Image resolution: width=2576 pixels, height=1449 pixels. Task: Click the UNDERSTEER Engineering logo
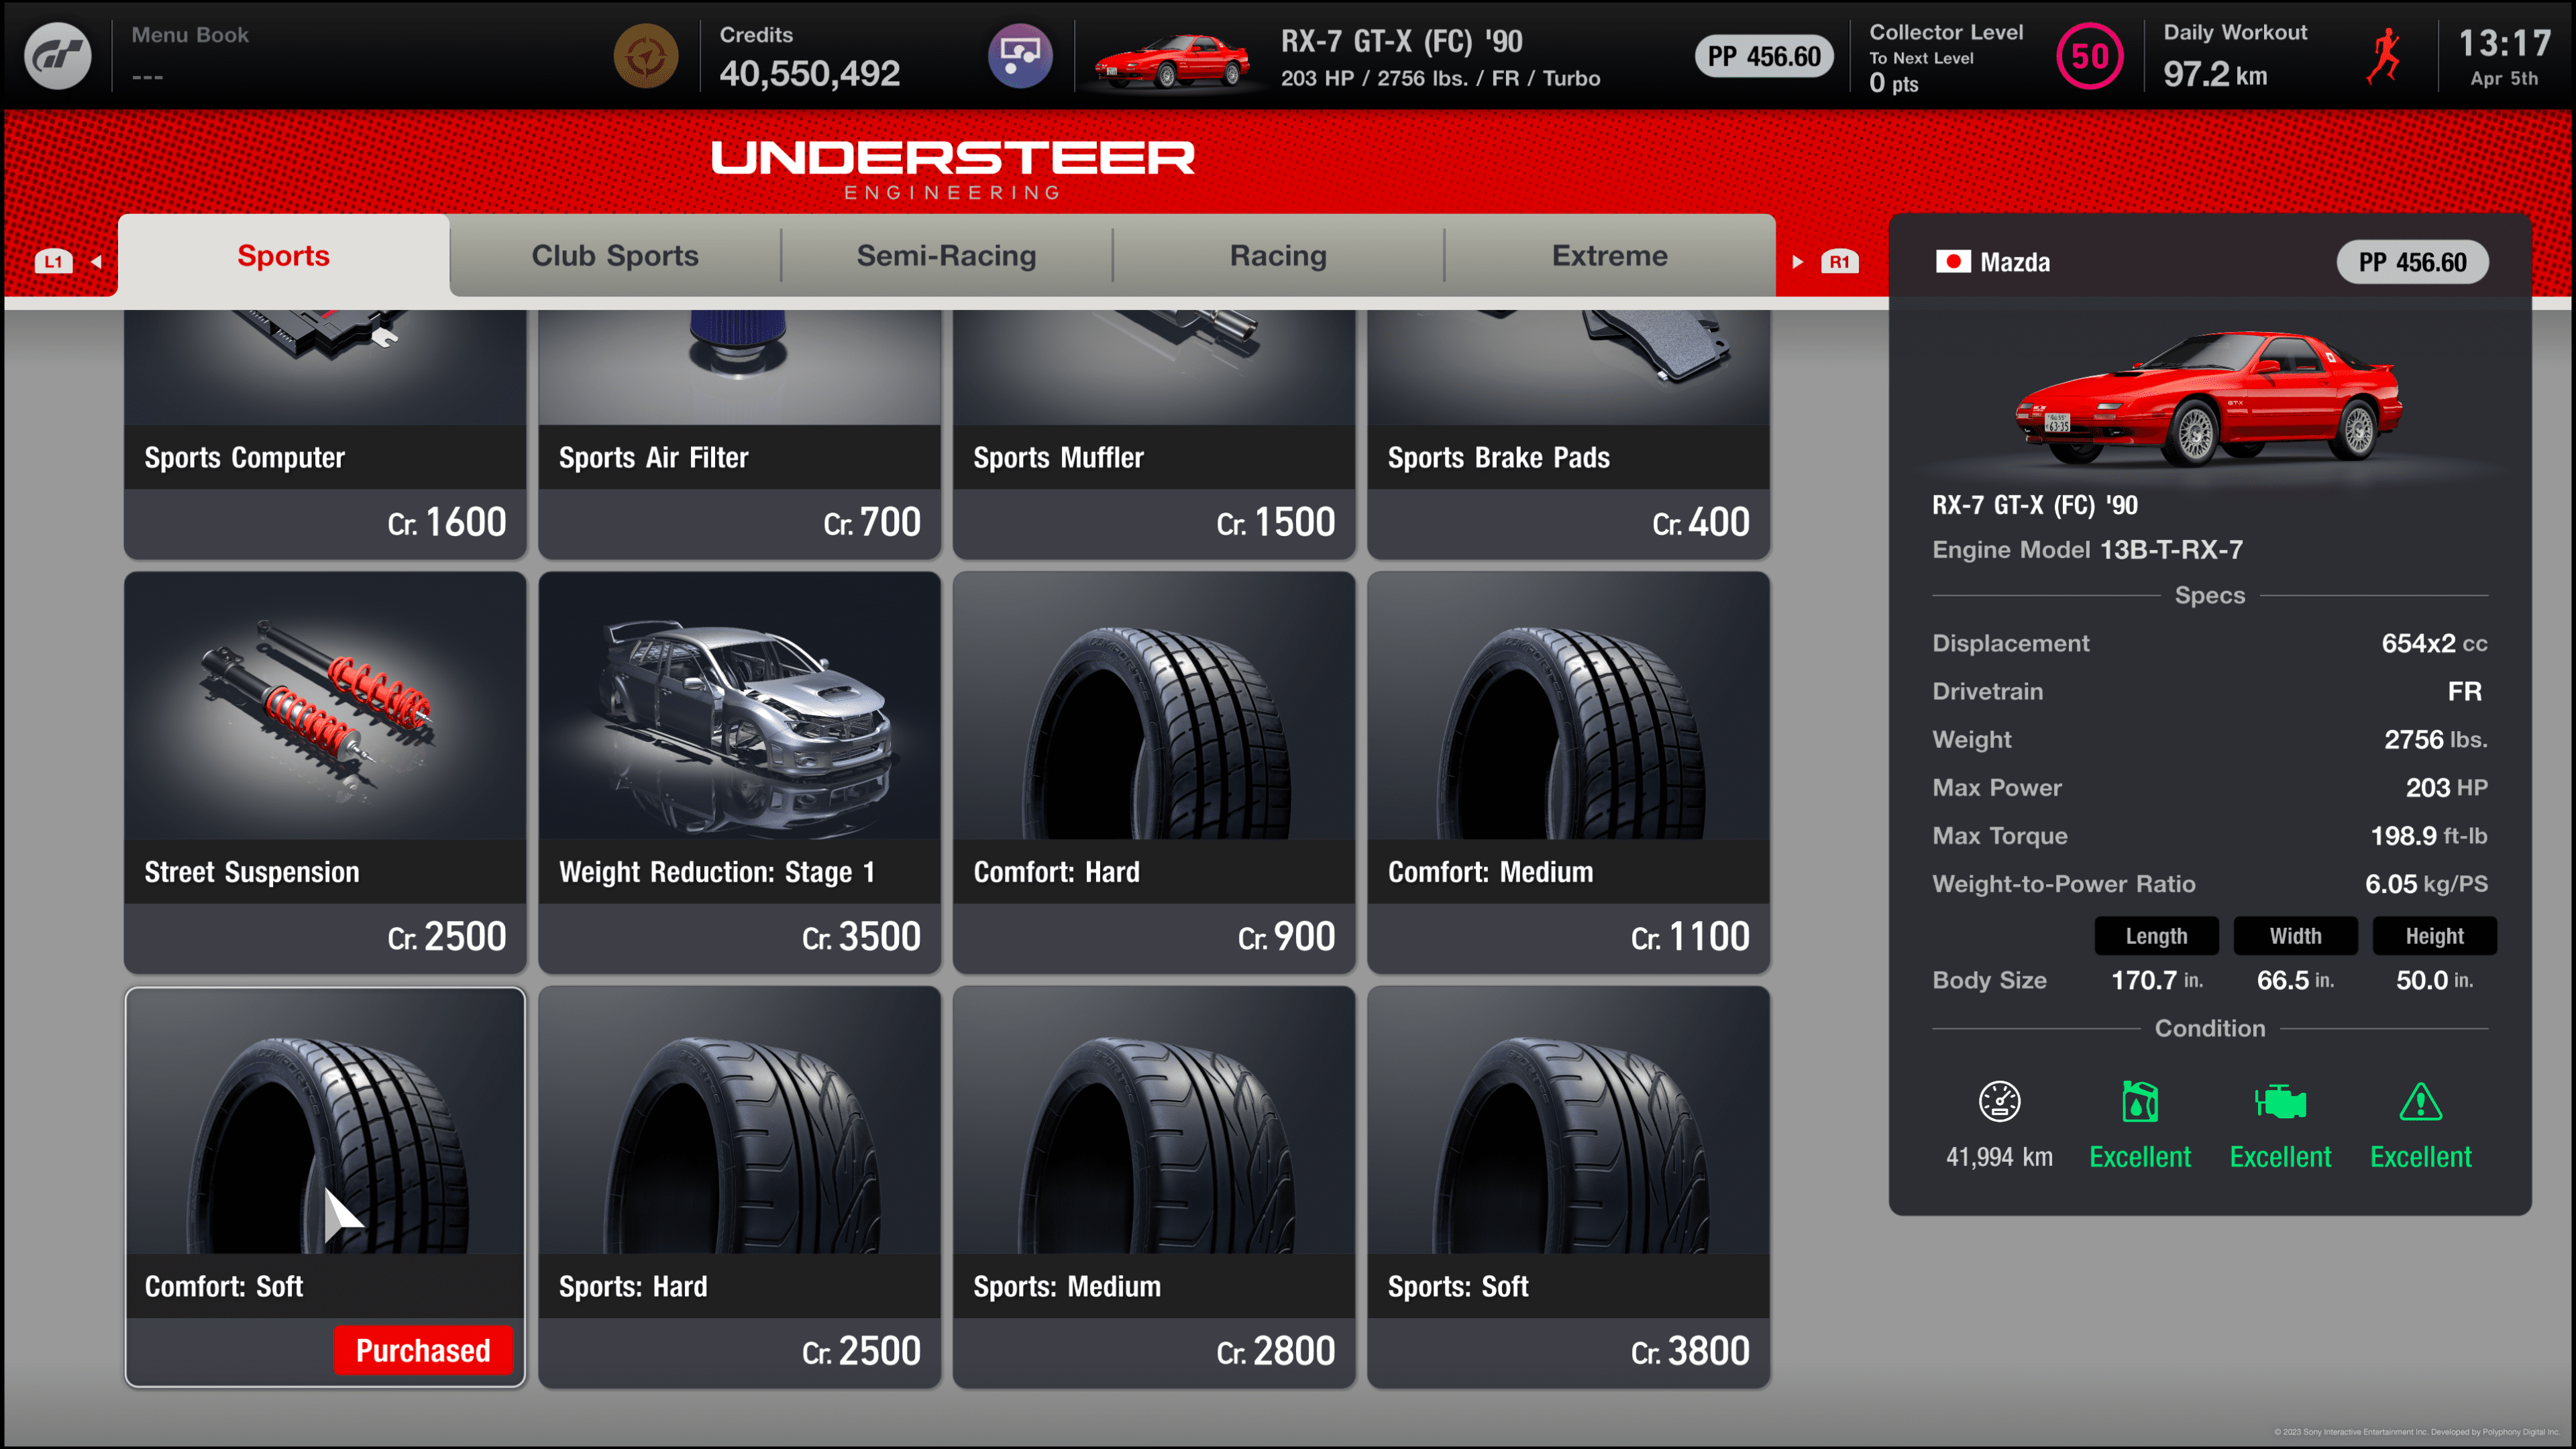click(952, 170)
